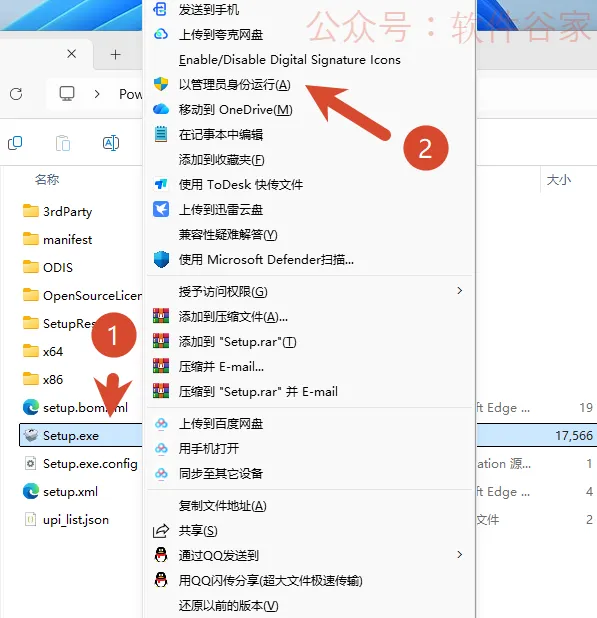This screenshot has height=618, width=597.
Task: Click the Rename toolbar icon
Action: [x=111, y=143]
